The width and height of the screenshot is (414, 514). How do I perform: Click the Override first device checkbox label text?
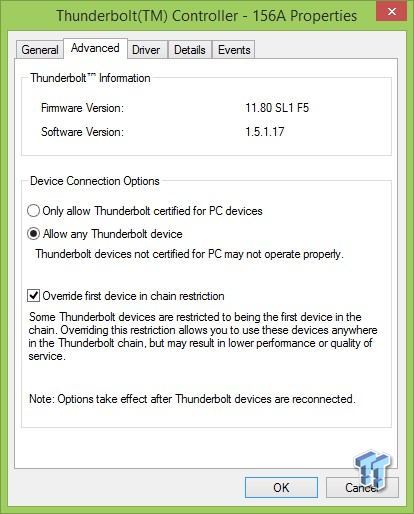(x=133, y=296)
